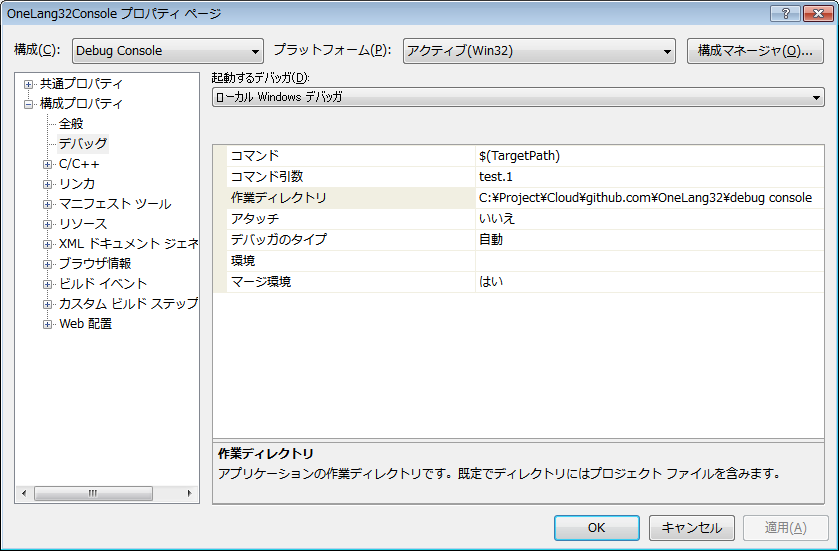Select the ビルド イベント label
The height and width of the screenshot is (551, 839).
[x=103, y=284]
